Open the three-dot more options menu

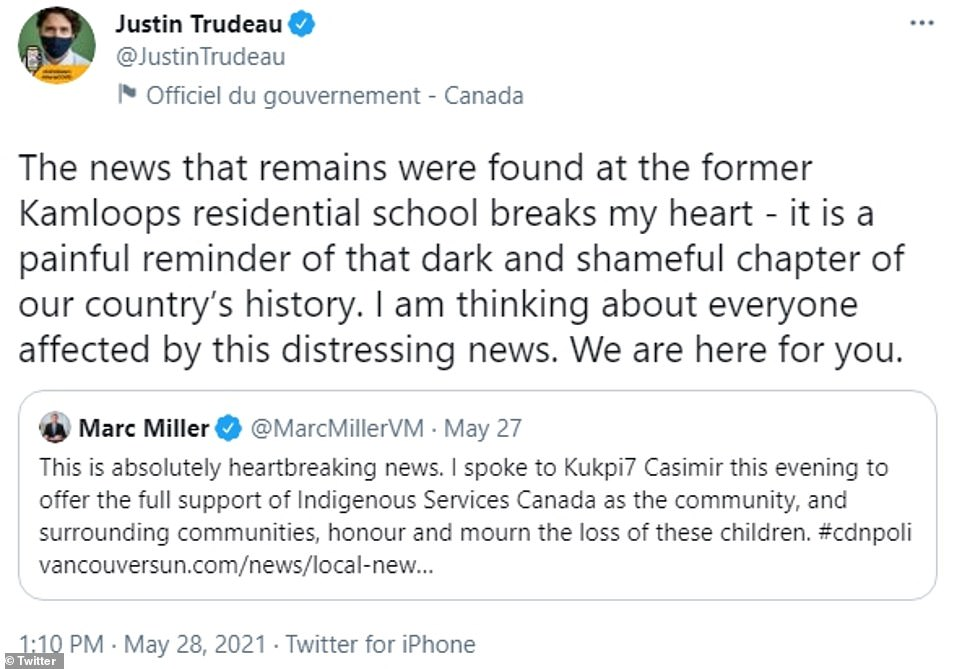[920, 23]
